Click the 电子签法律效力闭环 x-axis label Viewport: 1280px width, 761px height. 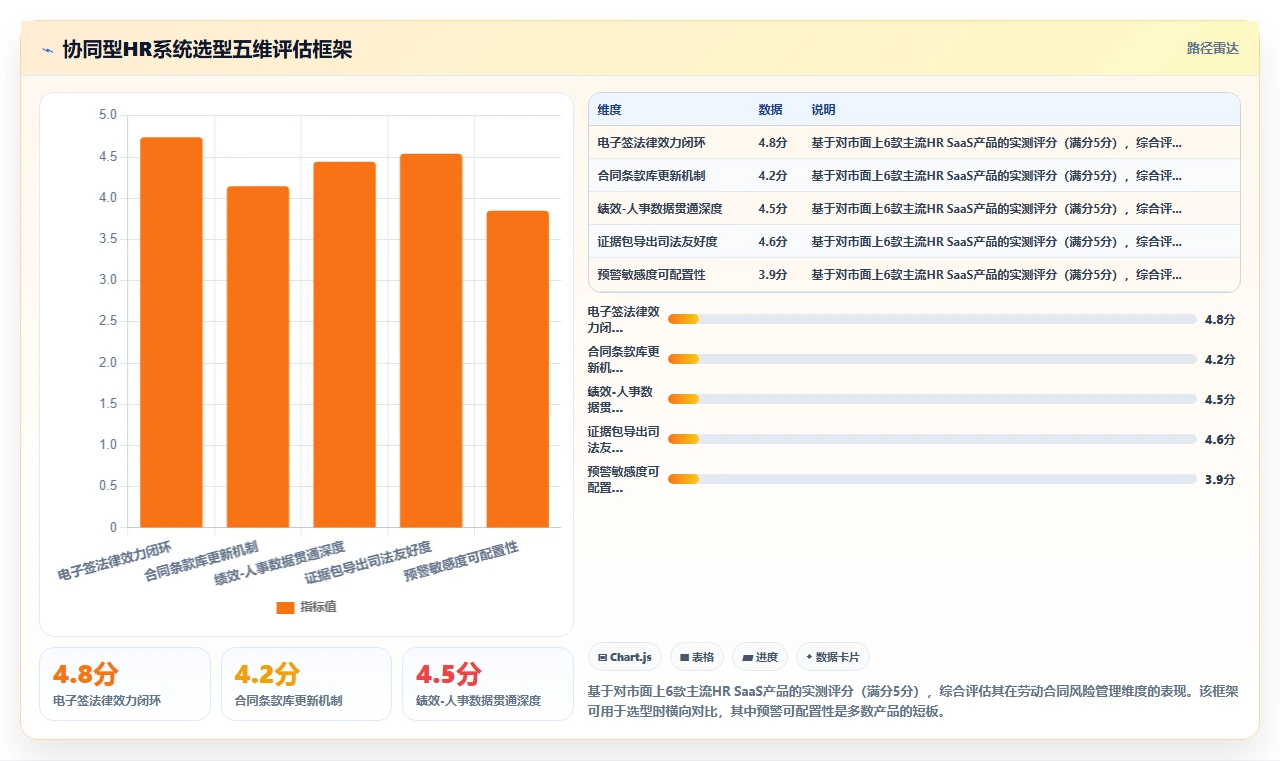pos(115,561)
